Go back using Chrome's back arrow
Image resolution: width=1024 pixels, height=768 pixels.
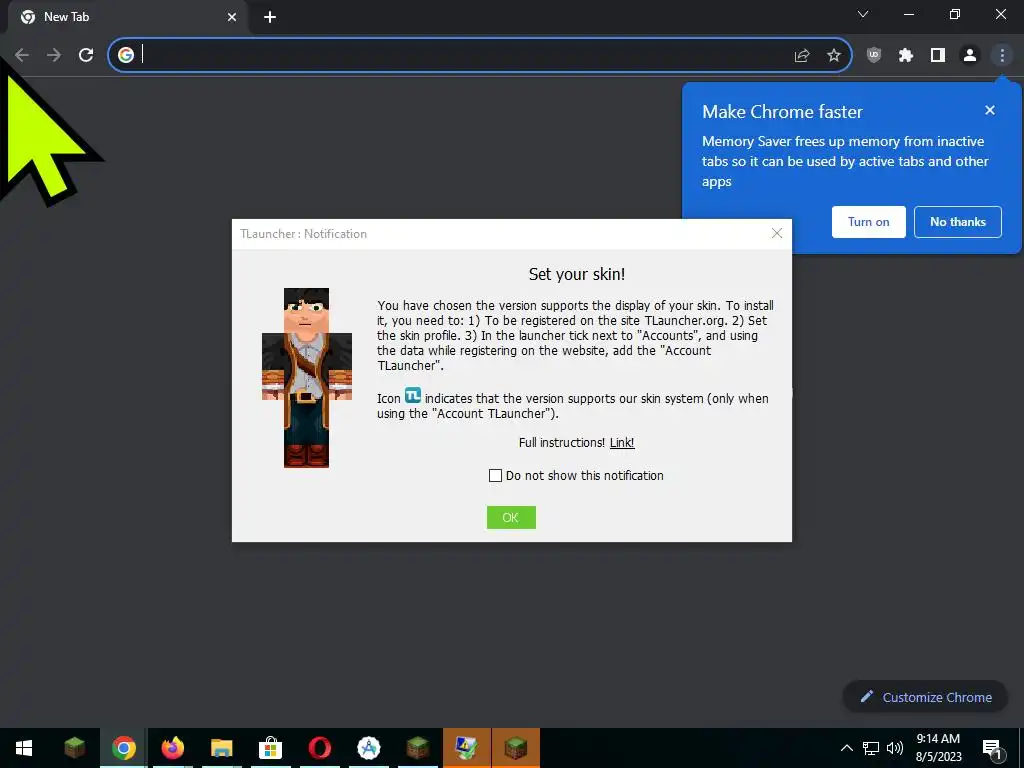[22, 55]
